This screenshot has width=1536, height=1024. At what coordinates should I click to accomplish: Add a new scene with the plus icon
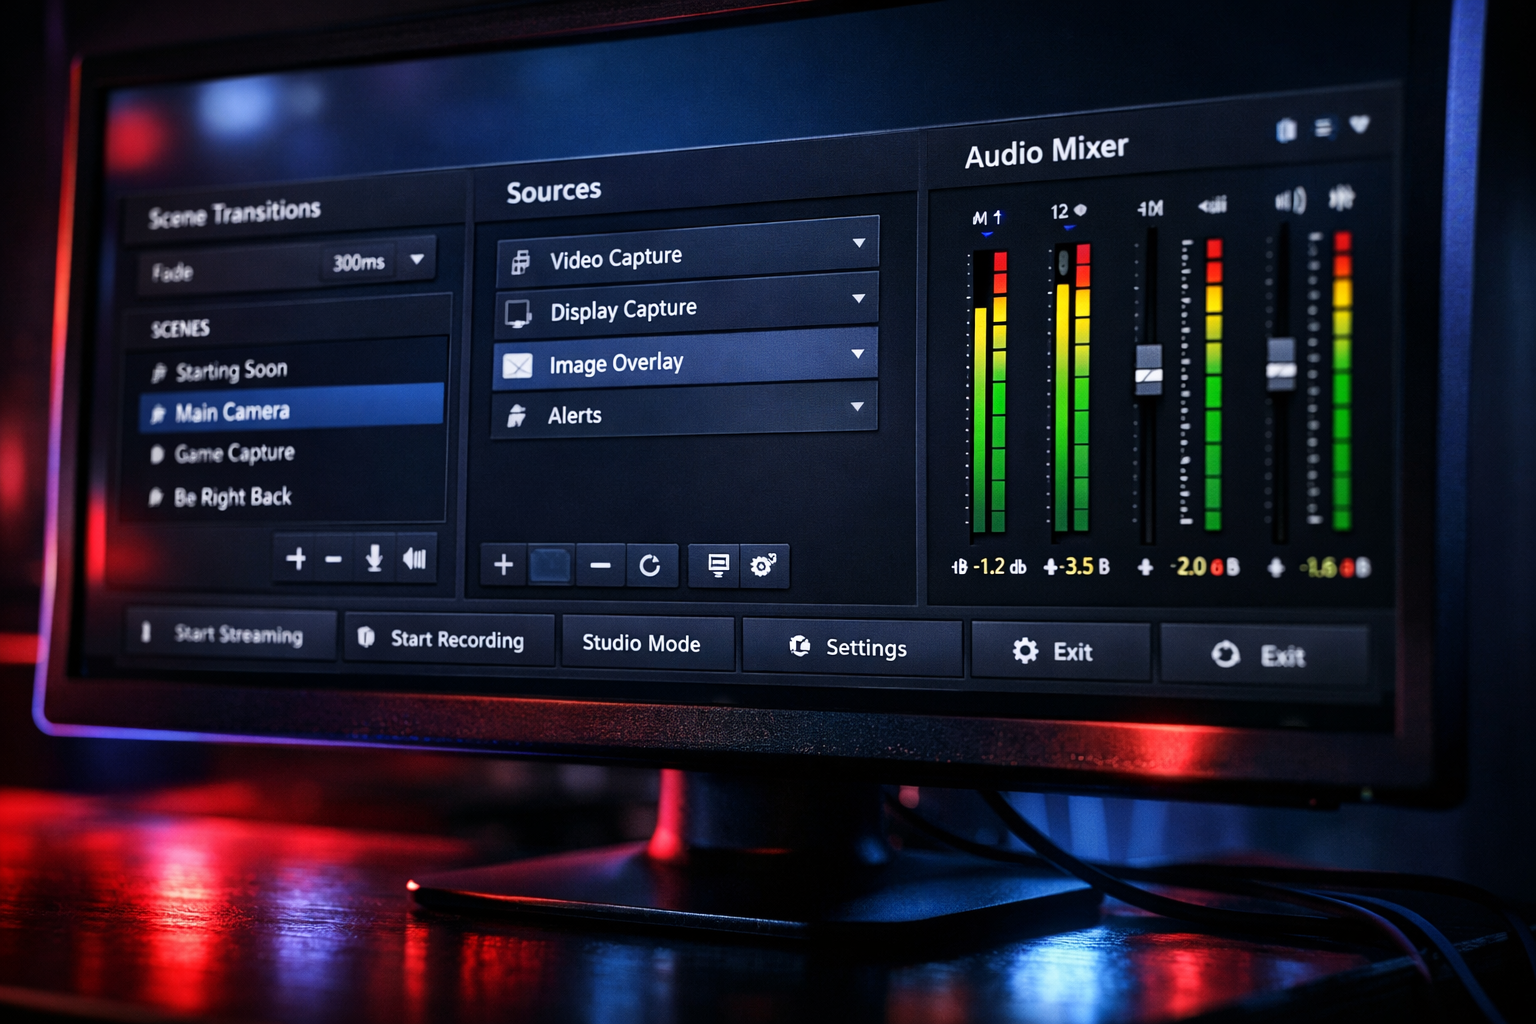pyautogui.click(x=296, y=558)
